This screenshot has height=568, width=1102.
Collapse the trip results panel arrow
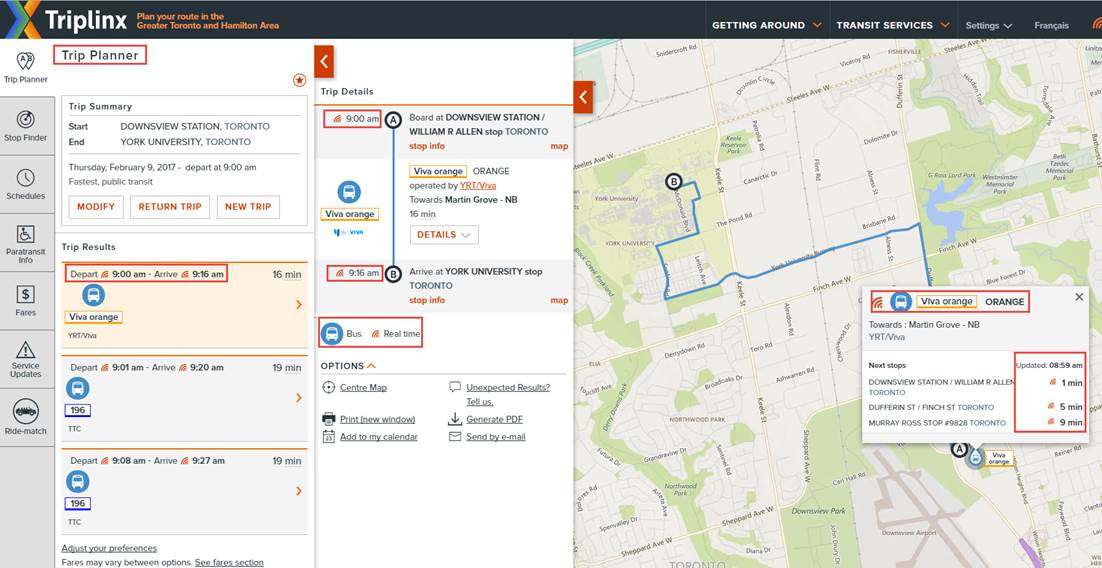coord(324,61)
